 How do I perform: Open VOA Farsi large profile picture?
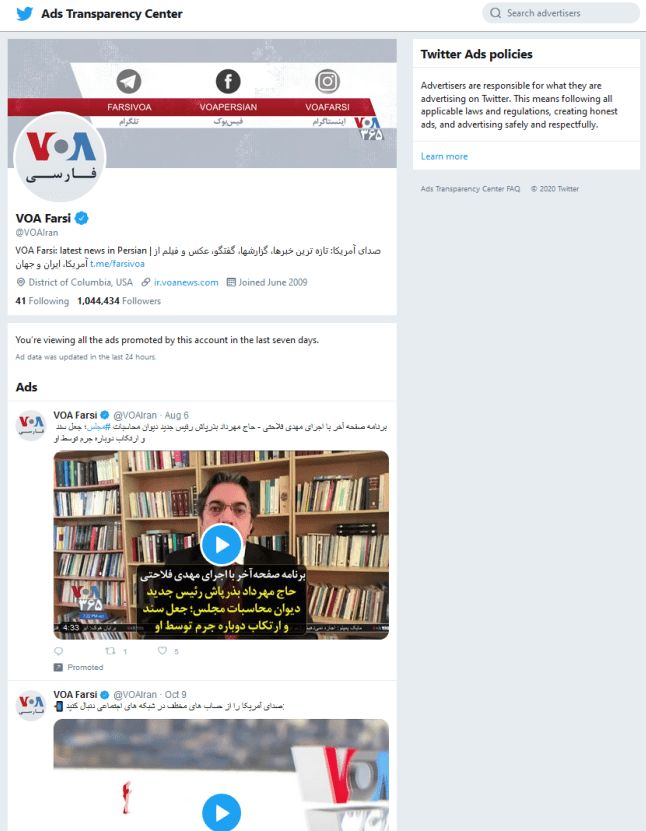click(60, 157)
